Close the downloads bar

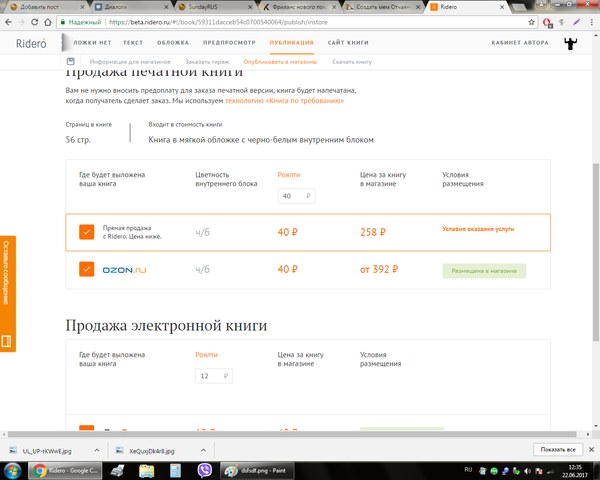click(592, 449)
